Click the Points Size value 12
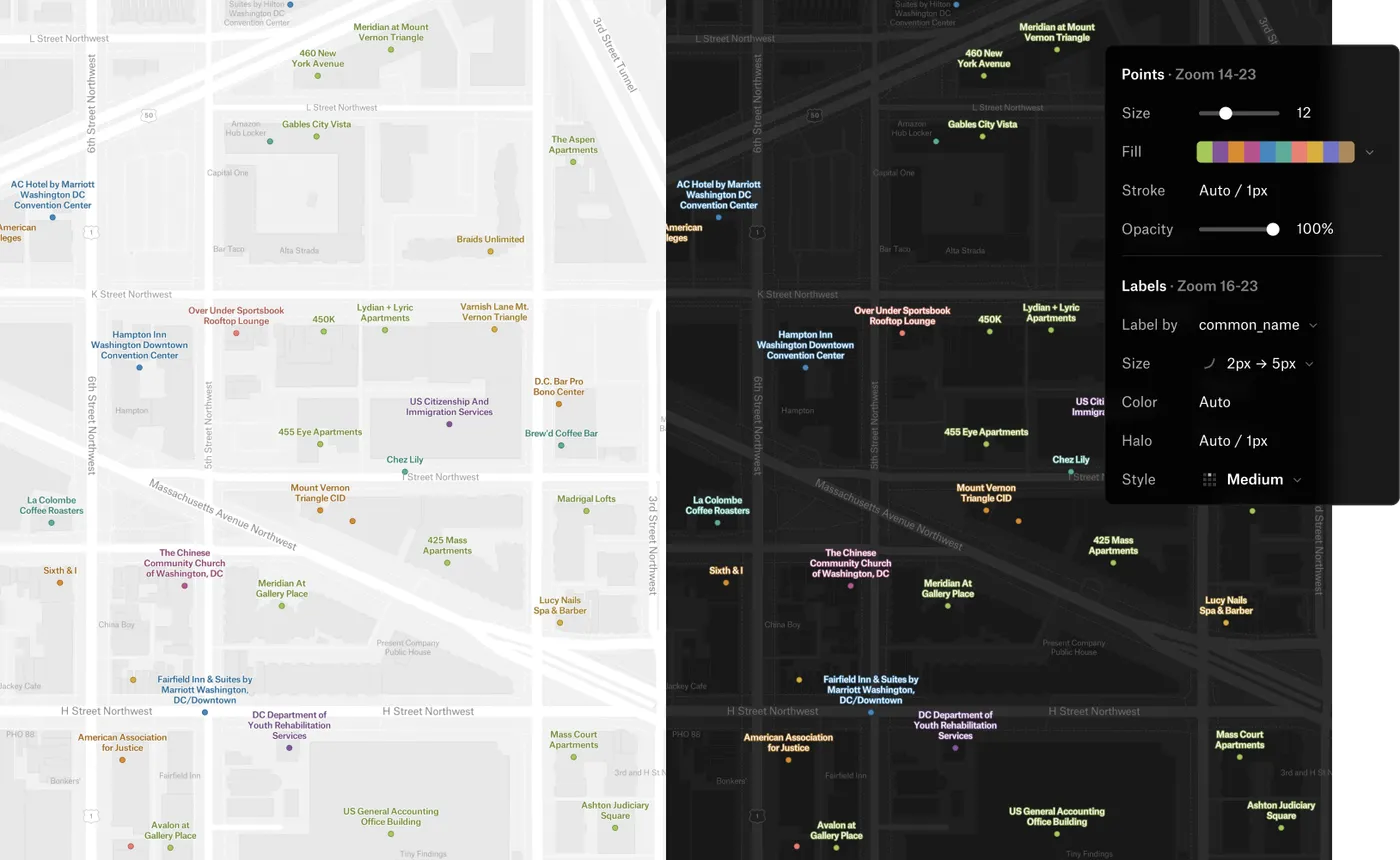 click(1304, 113)
